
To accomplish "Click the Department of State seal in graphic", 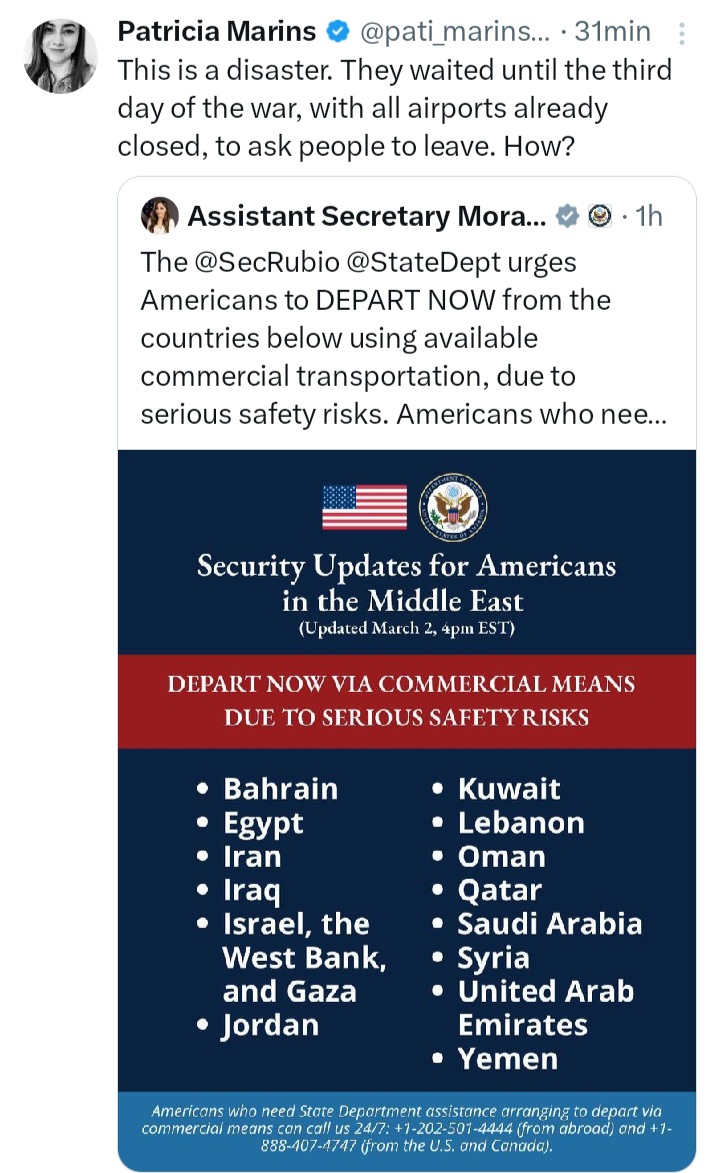I will pyautogui.click(x=453, y=507).
